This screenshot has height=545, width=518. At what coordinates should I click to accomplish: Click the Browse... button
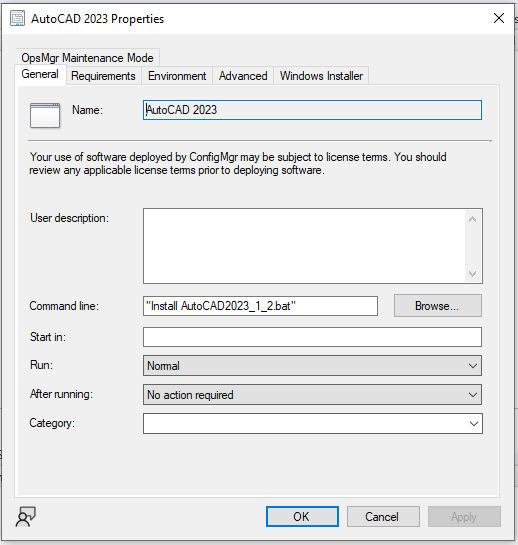coord(438,306)
